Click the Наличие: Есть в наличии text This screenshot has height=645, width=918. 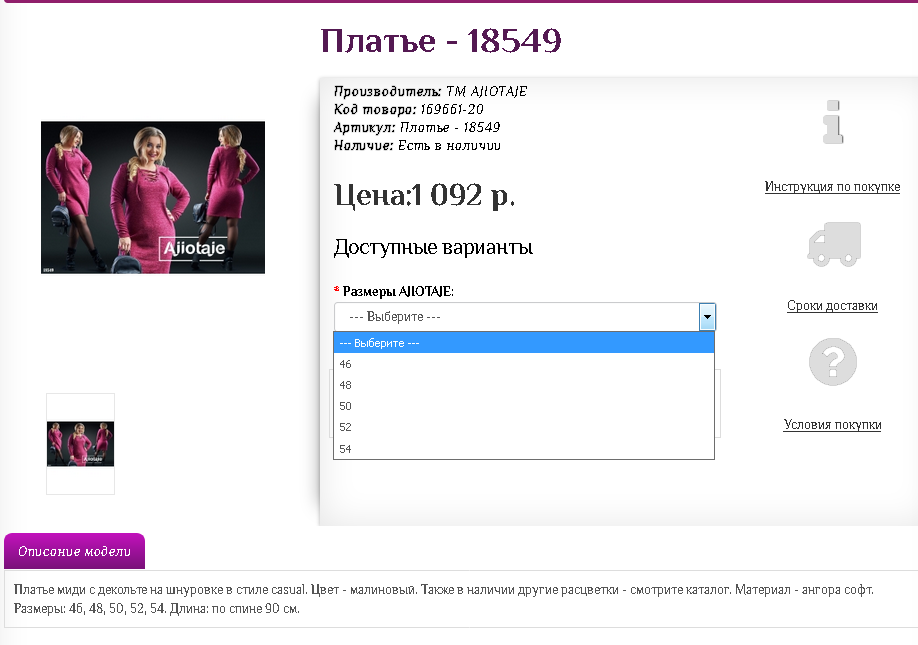point(417,146)
